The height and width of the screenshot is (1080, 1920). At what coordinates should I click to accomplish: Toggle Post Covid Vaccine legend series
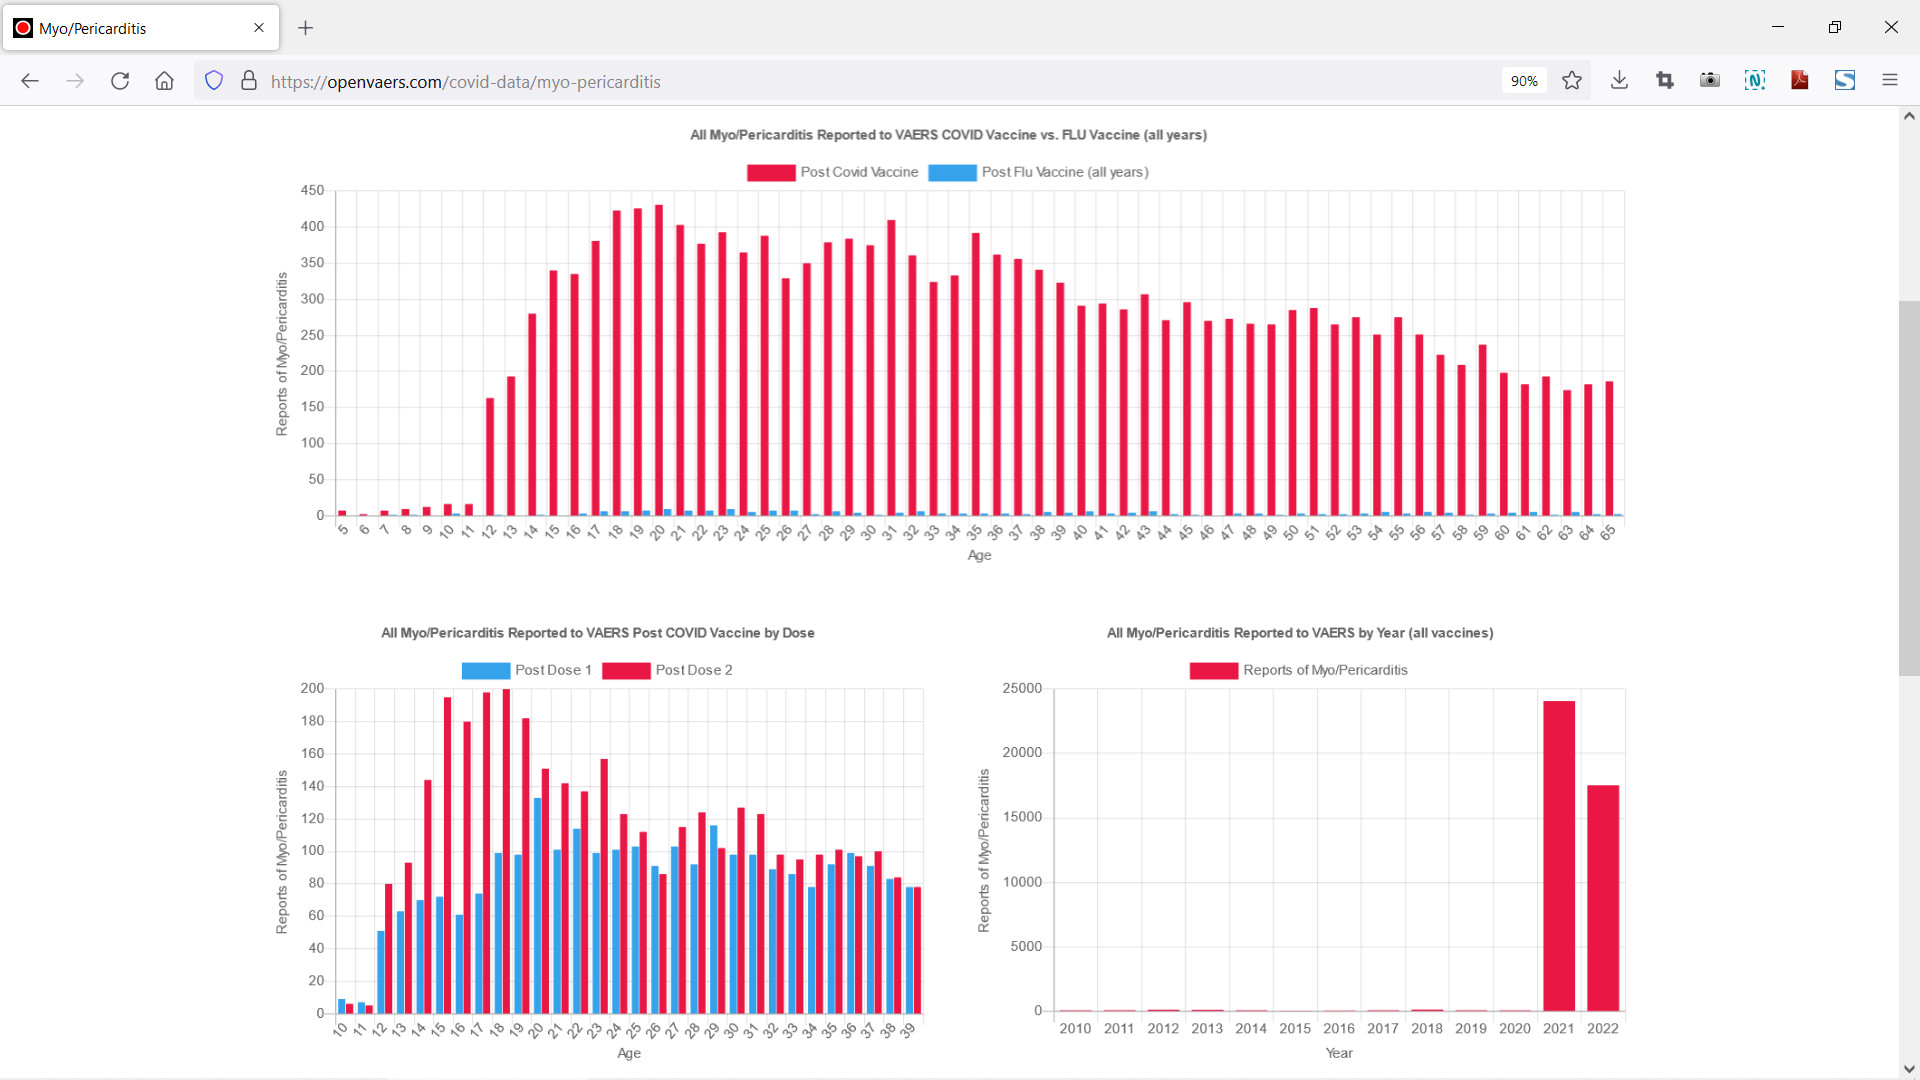[832, 172]
